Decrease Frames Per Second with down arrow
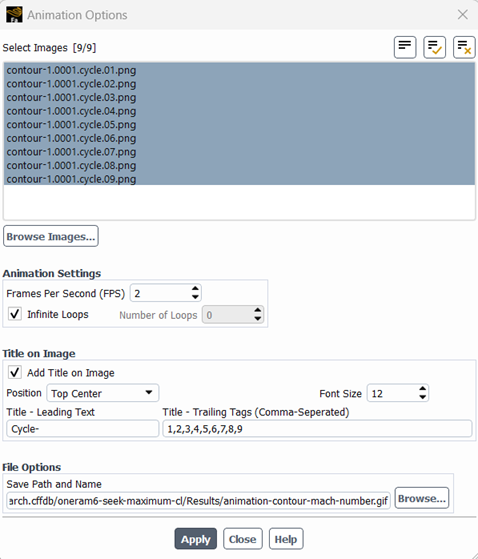 195,297
